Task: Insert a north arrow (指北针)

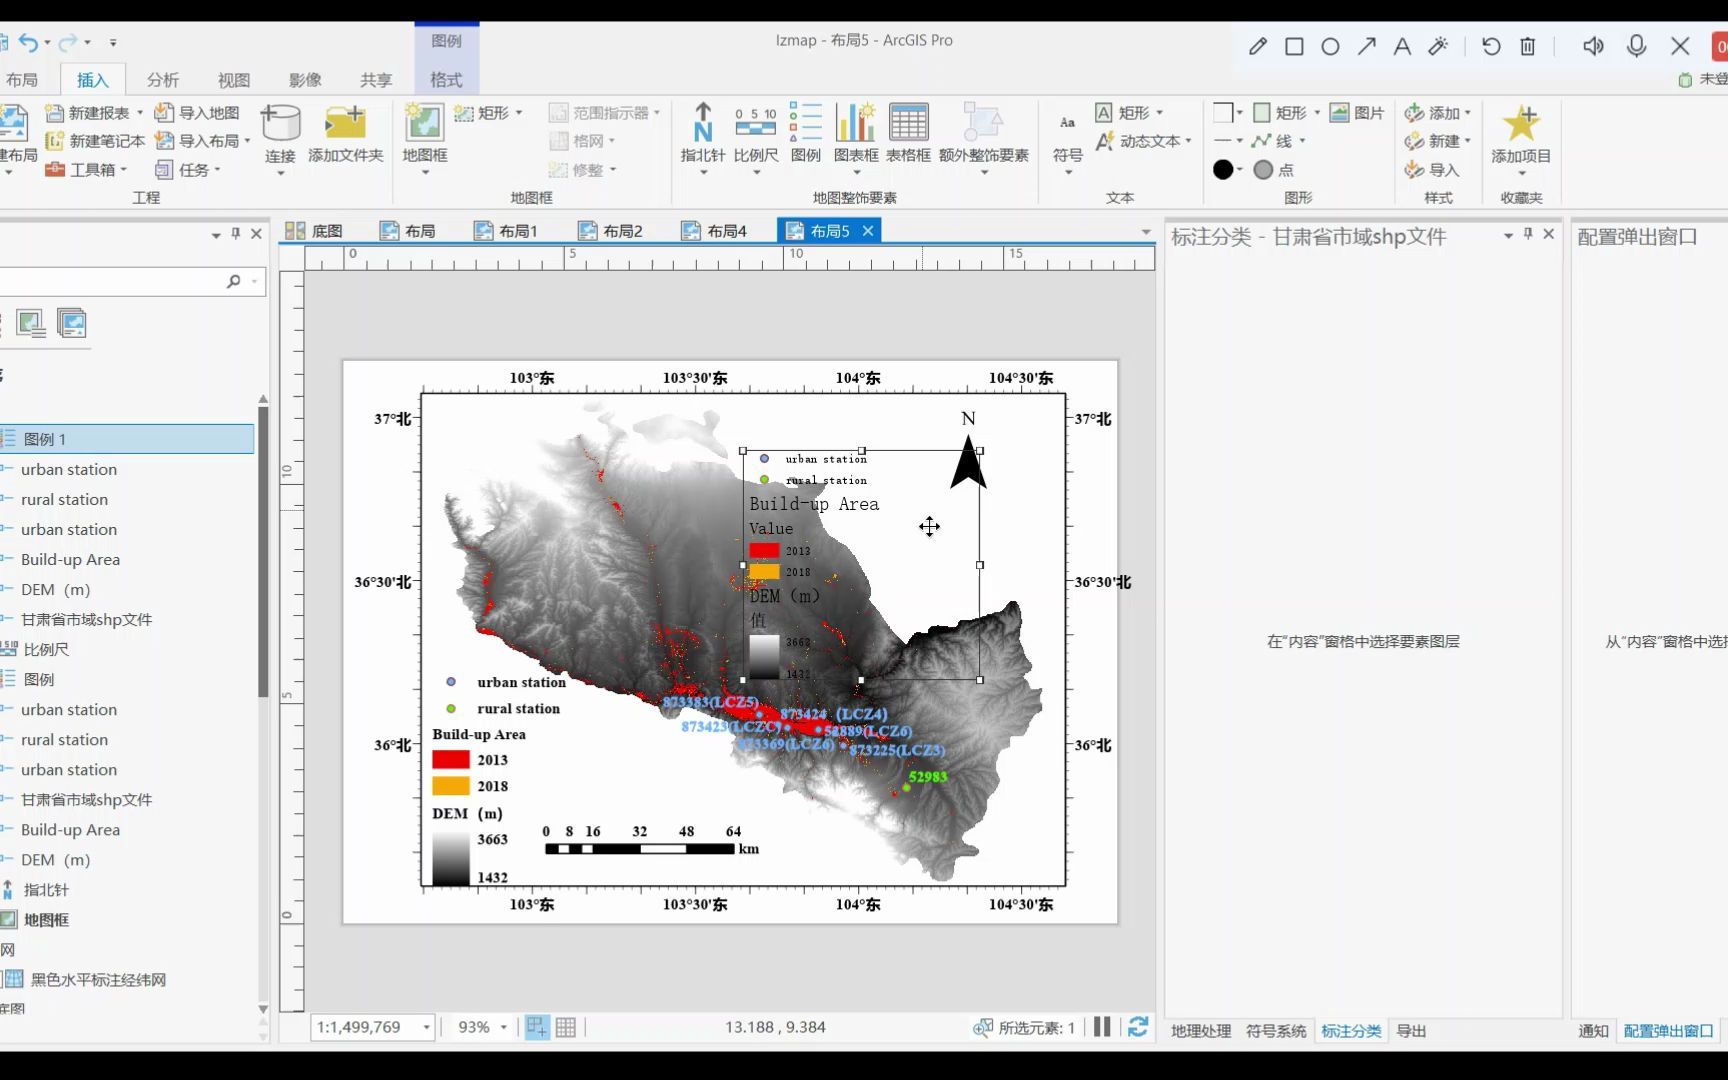Action: [703, 135]
